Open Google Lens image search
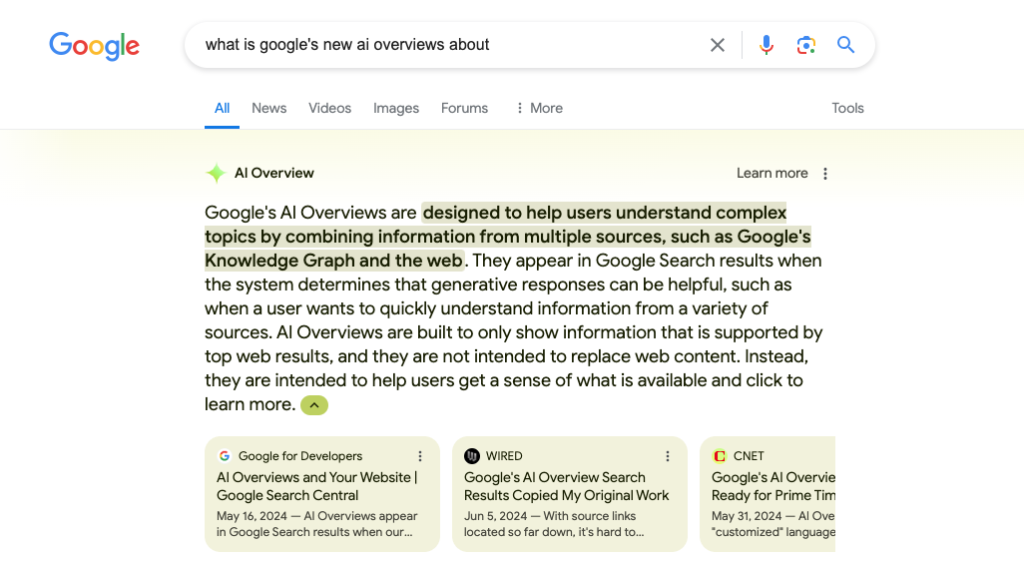1024x563 pixels. pyautogui.click(x=806, y=45)
